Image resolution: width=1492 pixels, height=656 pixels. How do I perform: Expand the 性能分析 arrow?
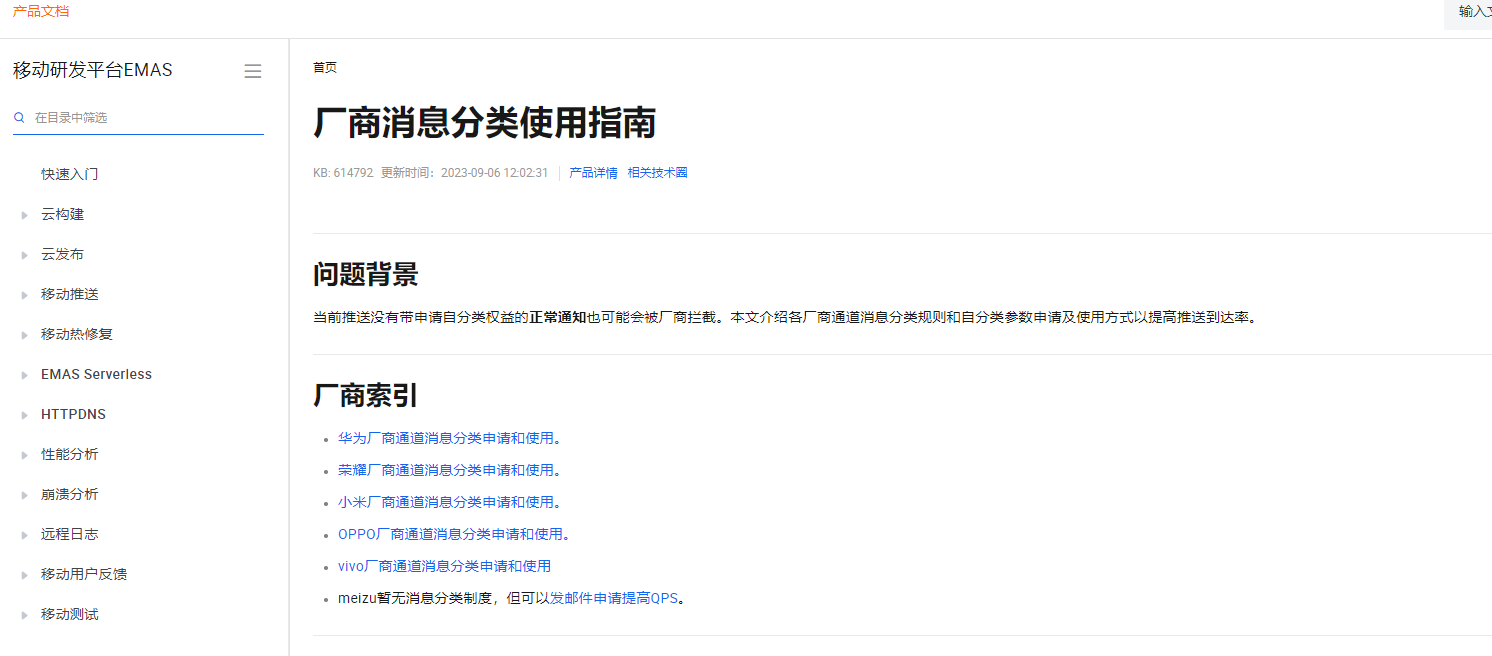(24, 455)
